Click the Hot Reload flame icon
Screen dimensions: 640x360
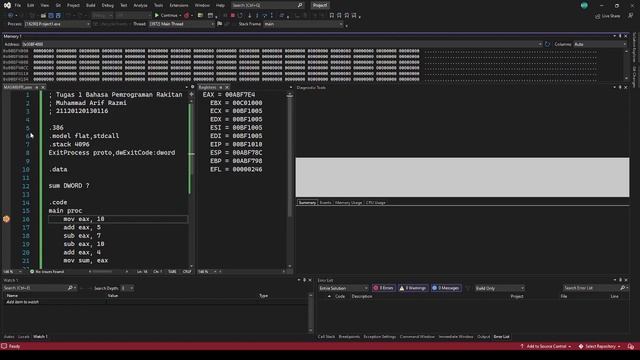(187, 16)
